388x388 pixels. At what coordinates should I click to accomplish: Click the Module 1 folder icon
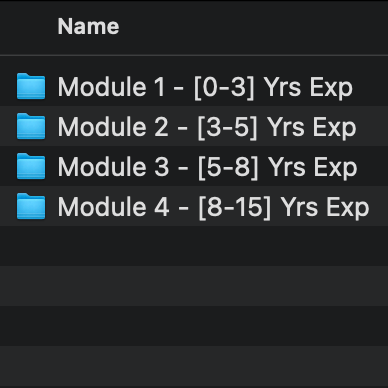click(x=31, y=86)
